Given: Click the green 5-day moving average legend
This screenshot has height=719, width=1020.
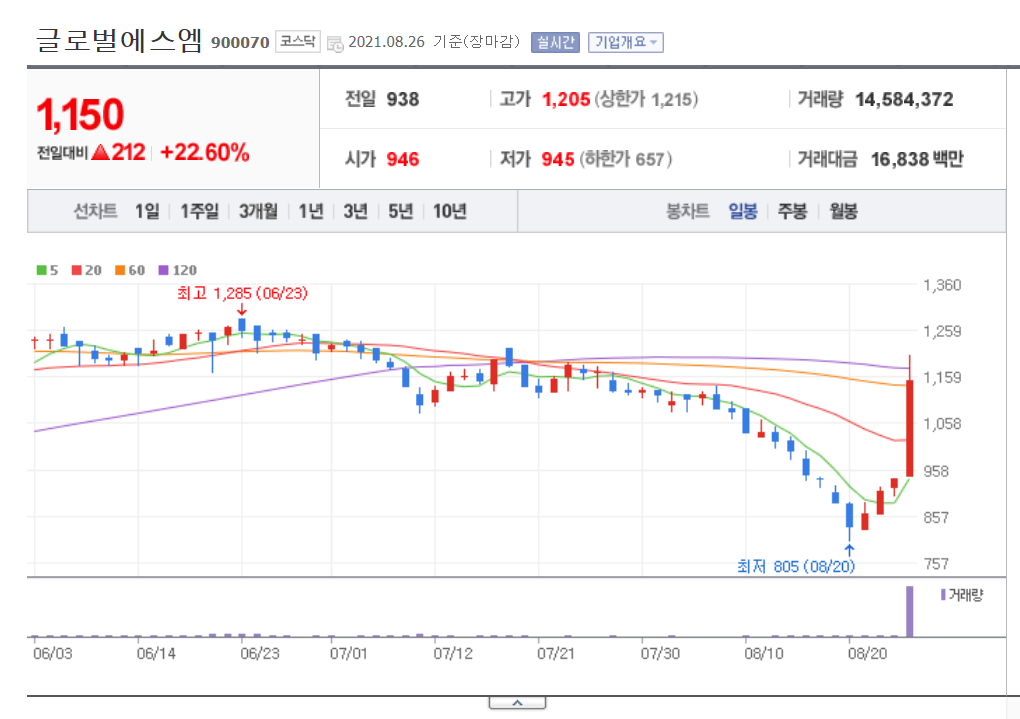Looking at the screenshot, I should pos(47,270).
